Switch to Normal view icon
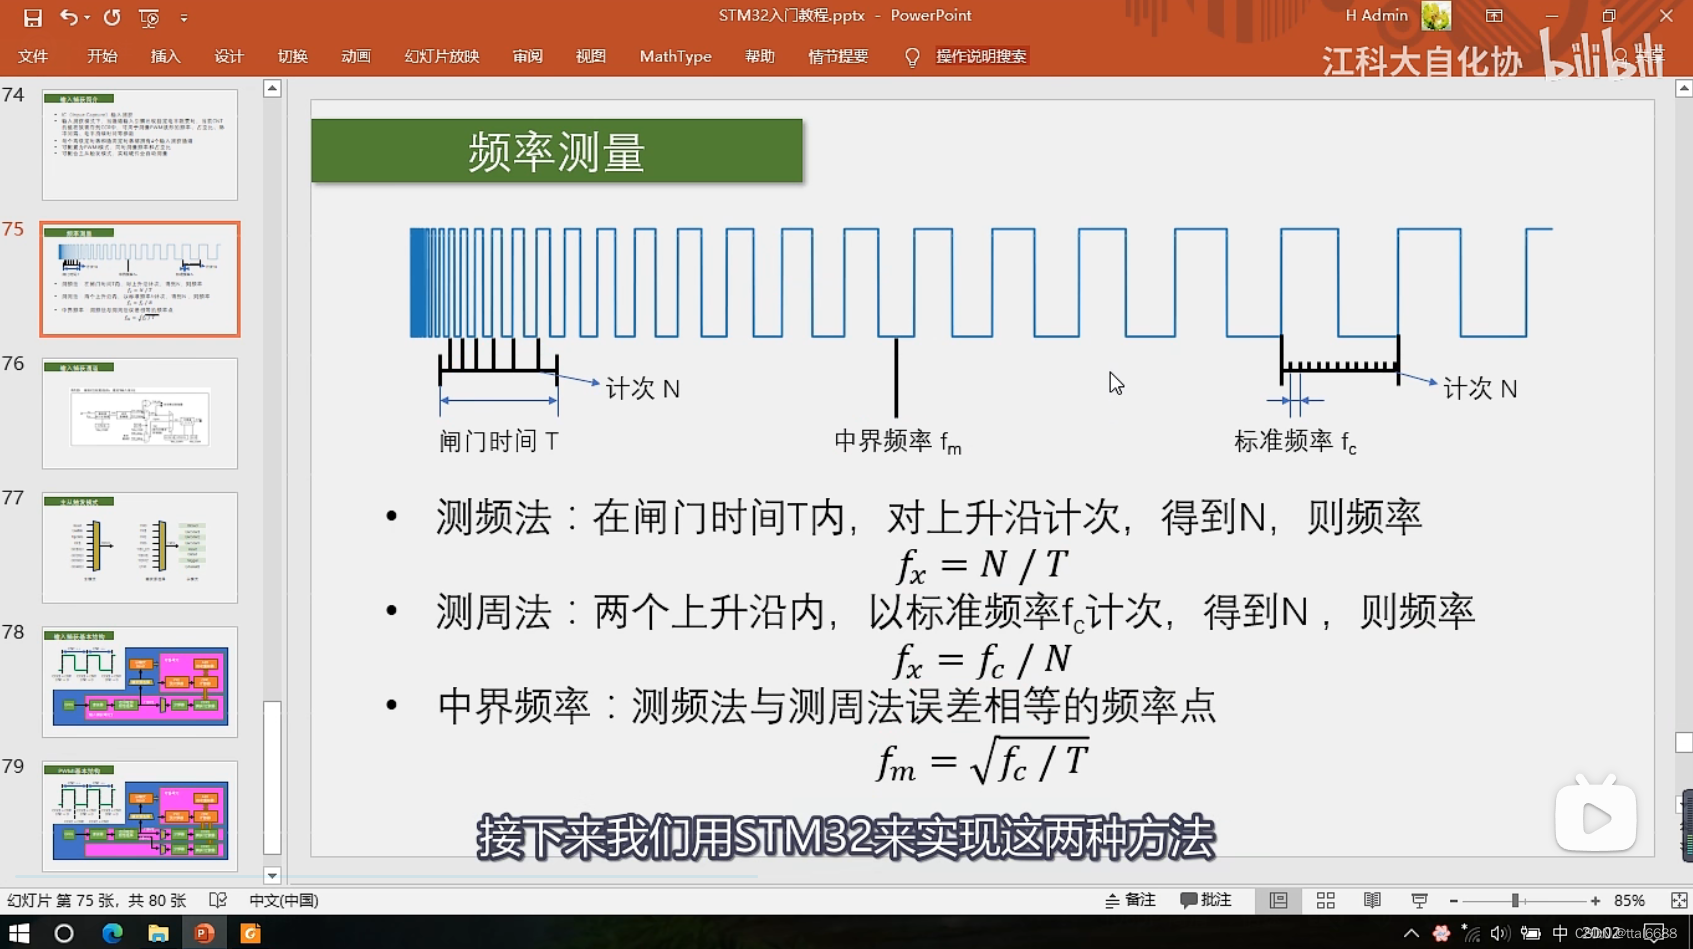Viewport: 1693px width, 949px height. tap(1278, 900)
